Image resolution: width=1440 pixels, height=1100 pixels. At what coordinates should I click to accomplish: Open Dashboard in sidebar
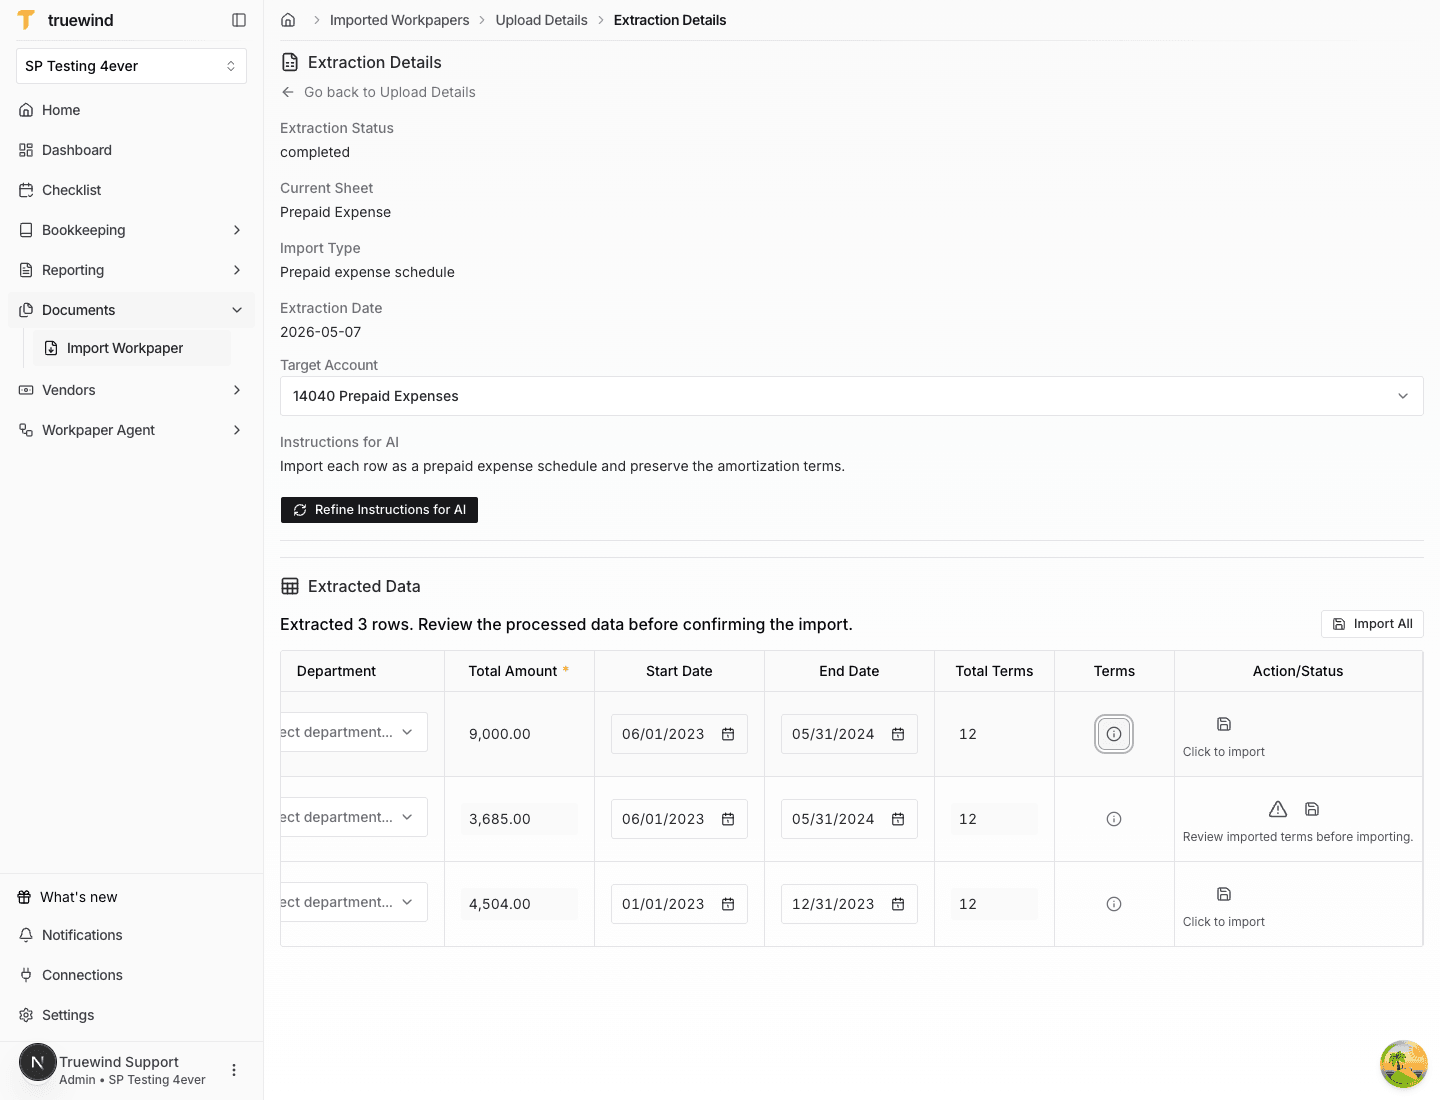tap(131, 150)
